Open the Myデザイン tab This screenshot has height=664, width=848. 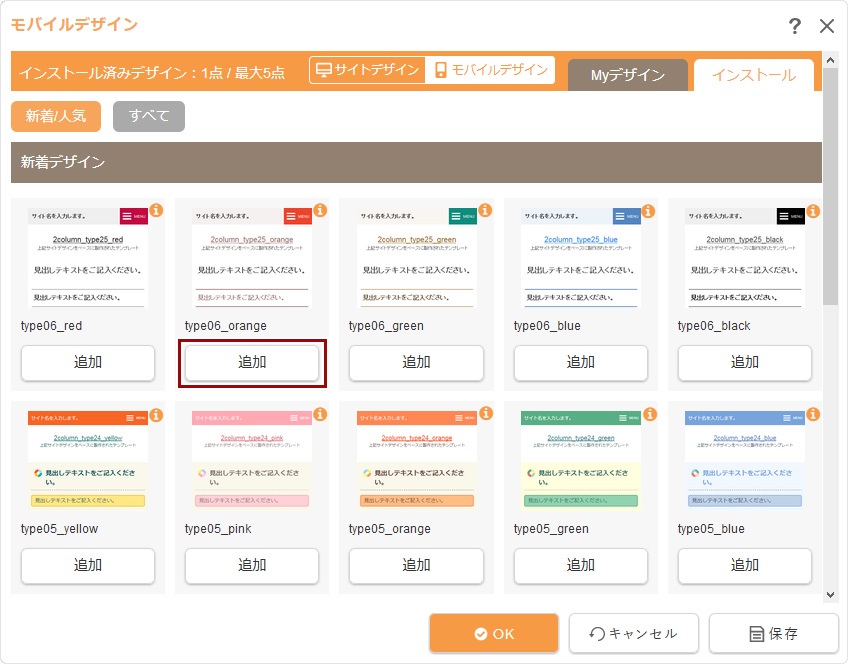pos(627,76)
